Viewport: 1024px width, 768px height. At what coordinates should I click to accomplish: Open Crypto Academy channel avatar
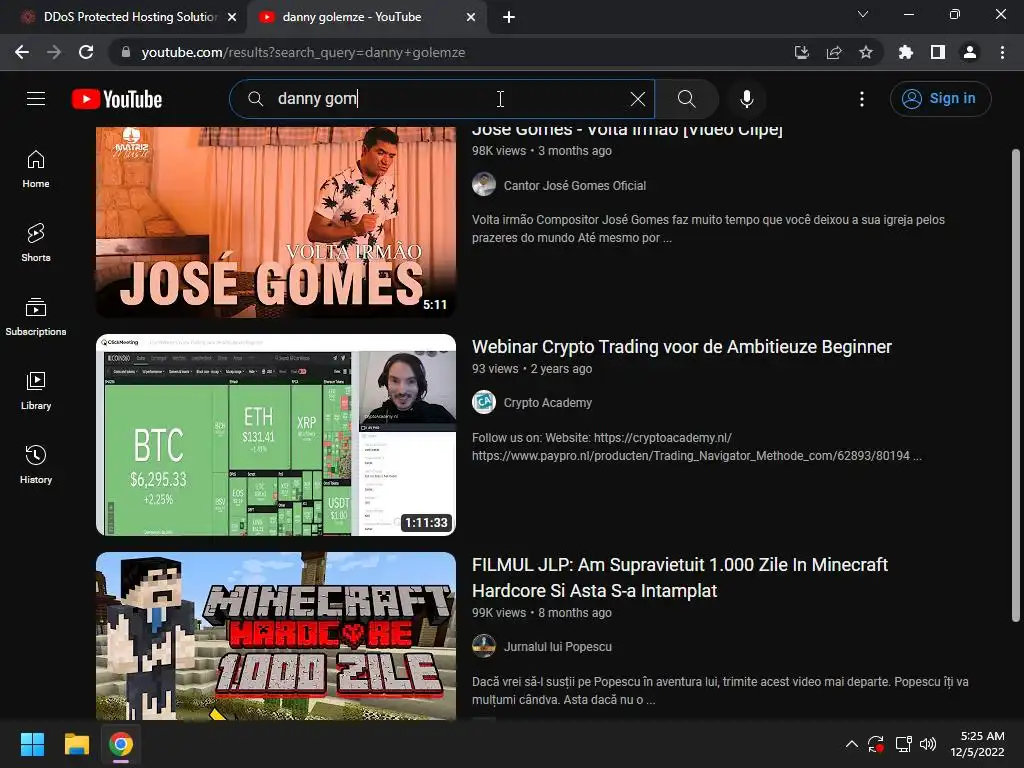point(484,402)
